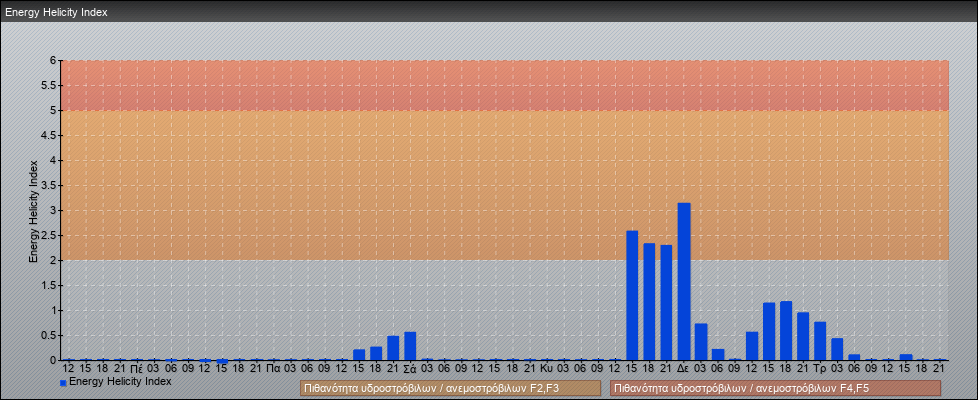
Task: Click the 03 bar right after Δε
Action: (700, 342)
